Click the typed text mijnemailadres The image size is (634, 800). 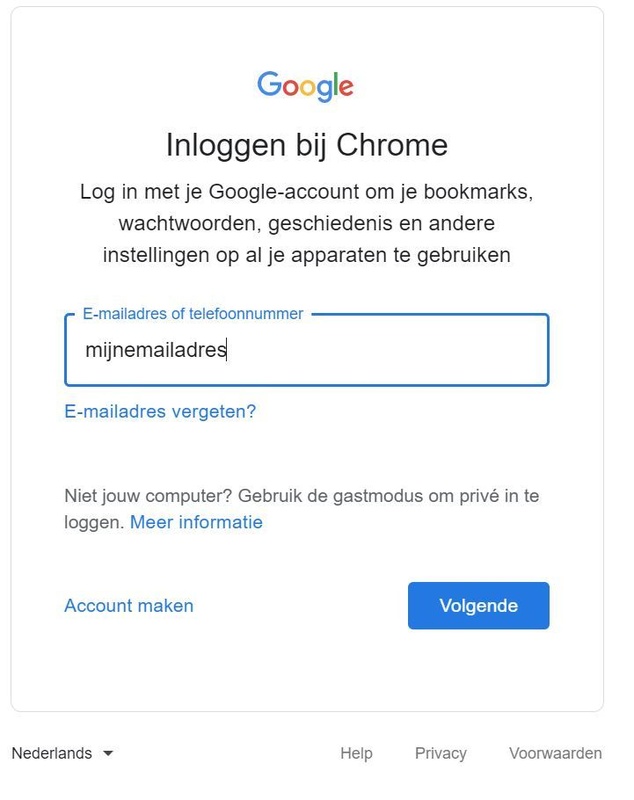pos(156,350)
